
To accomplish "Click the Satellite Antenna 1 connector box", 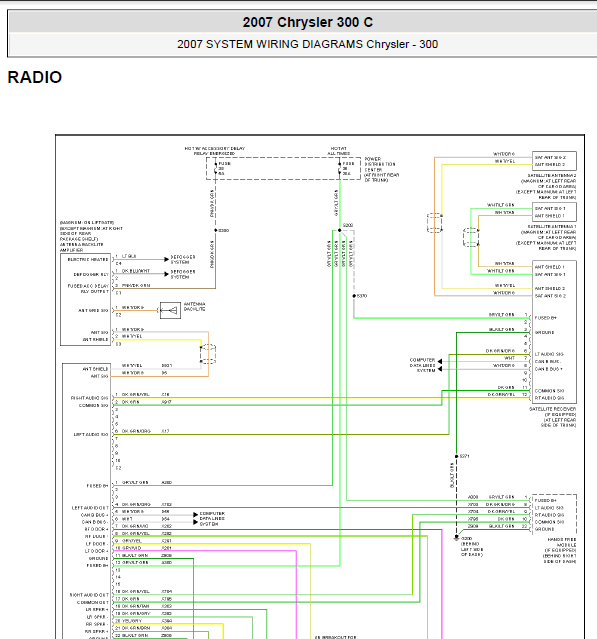I will click(554, 212).
